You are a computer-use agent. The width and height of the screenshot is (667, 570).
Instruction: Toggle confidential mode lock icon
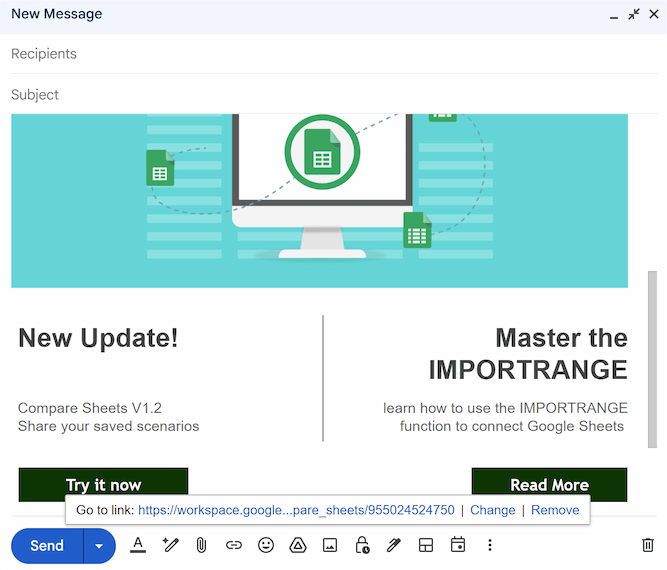pos(361,545)
